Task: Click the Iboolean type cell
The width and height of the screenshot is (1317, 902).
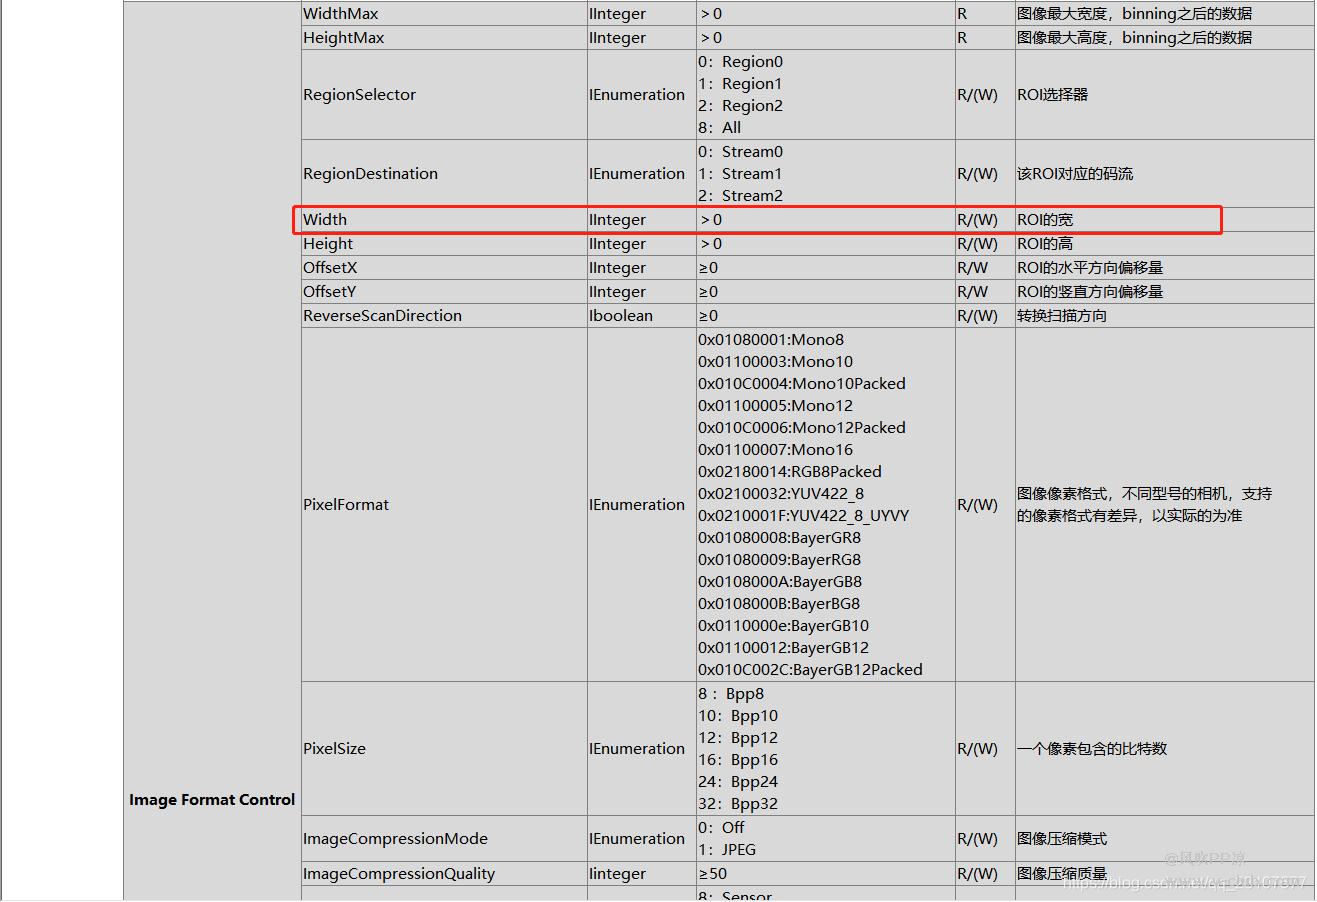Action: point(620,316)
